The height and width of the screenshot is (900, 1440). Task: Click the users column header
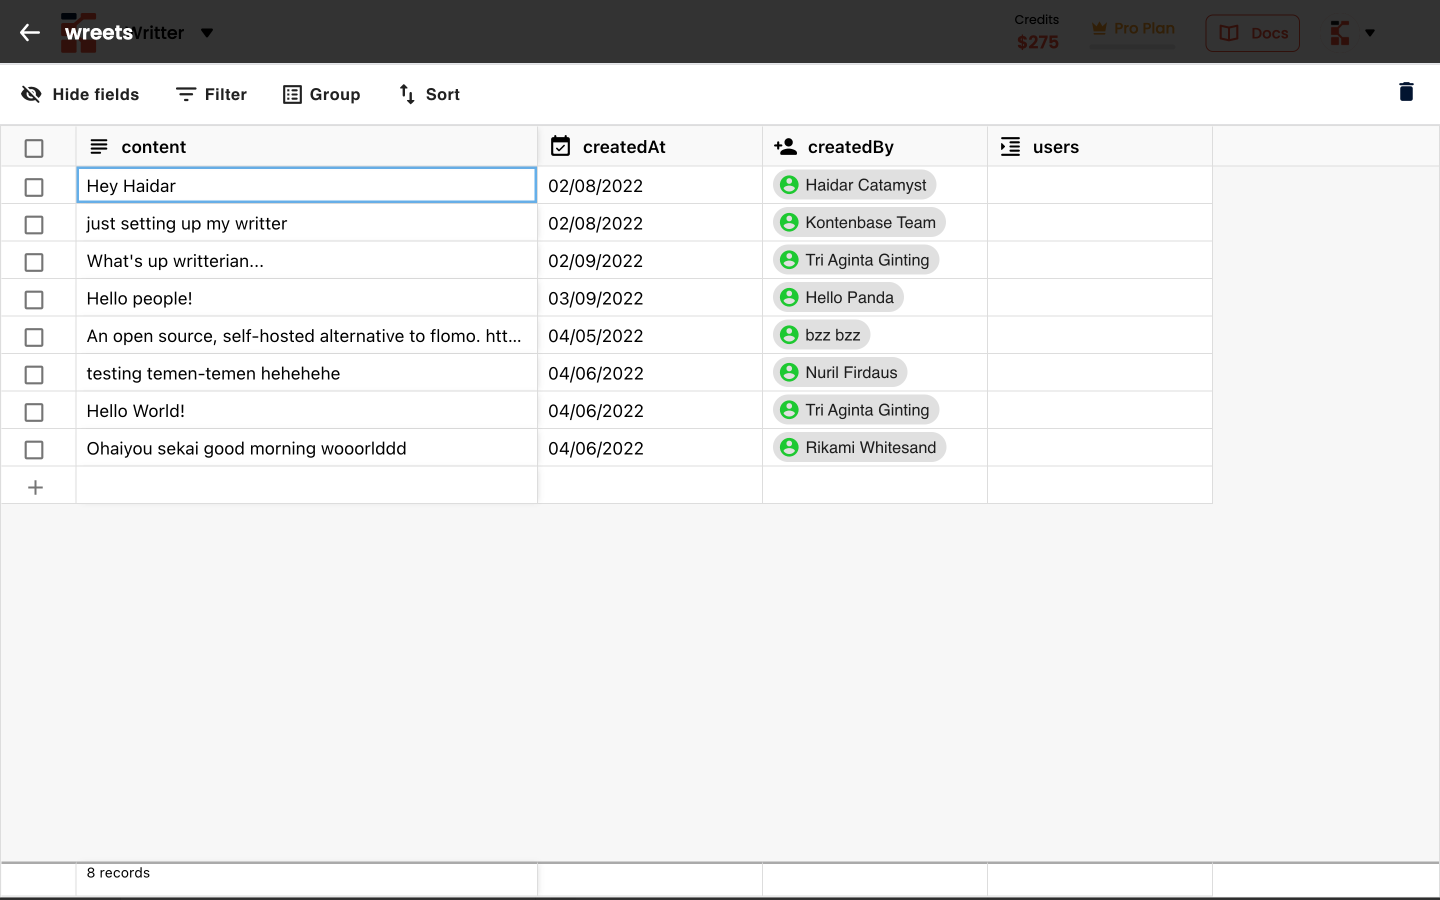(1100, 147)
